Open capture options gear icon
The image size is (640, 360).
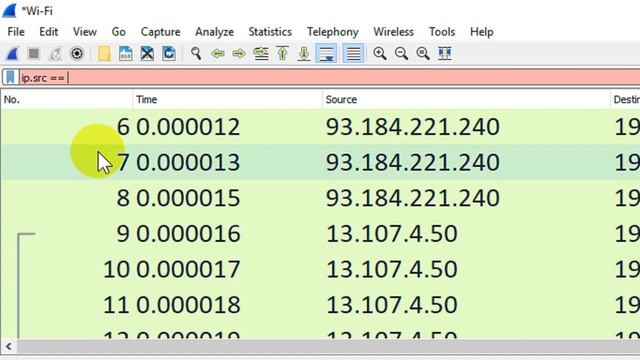point(77,53)
